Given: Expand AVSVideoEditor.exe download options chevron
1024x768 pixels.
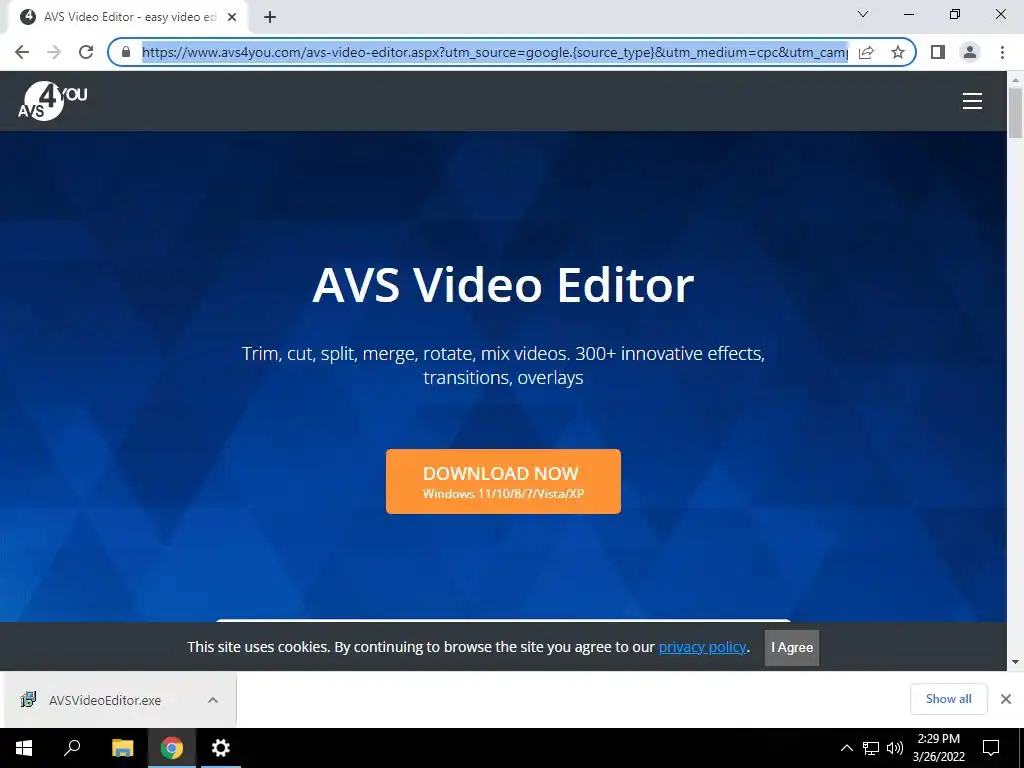Looking at the screenshot, I should tap(213, 700).
